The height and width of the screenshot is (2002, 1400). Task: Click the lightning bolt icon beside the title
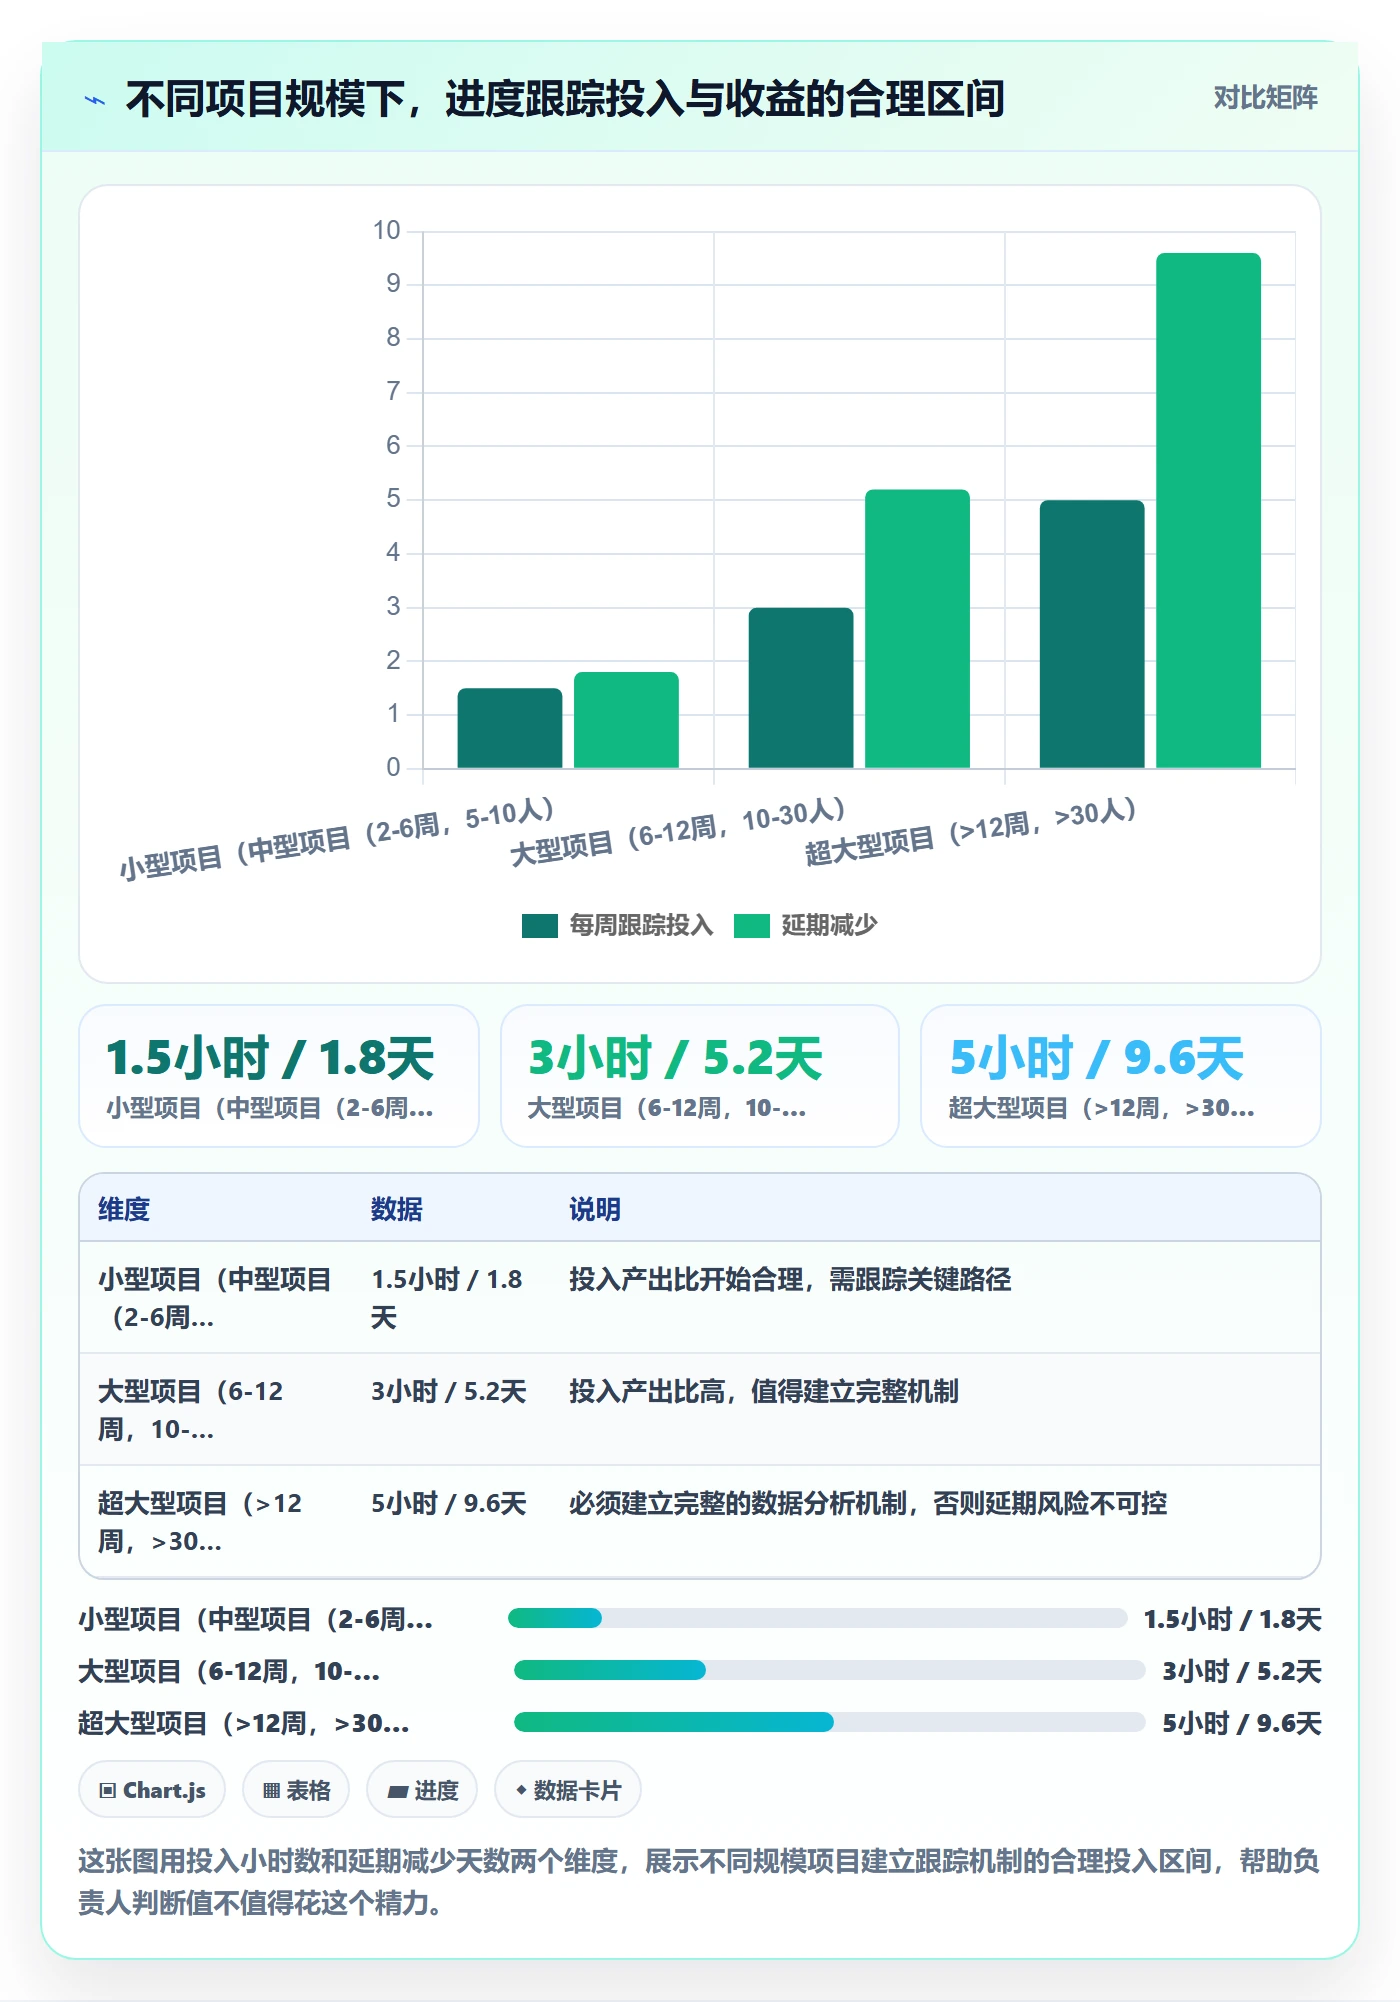click(x=95, y=100)
